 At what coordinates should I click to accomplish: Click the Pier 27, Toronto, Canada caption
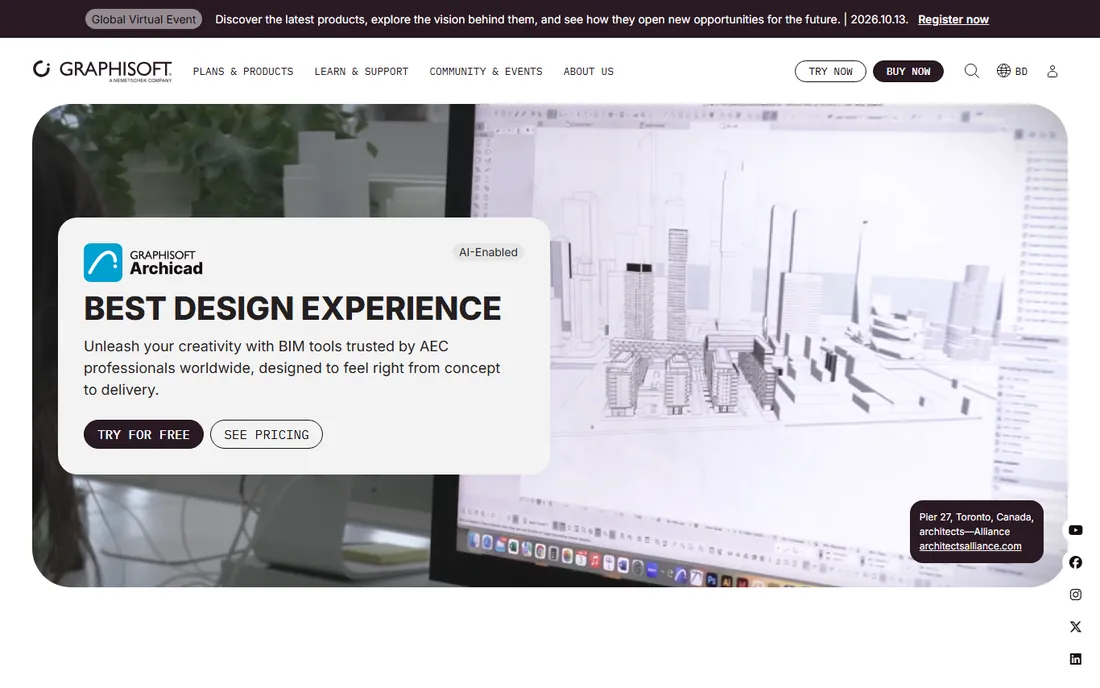[x=976, y=517]
